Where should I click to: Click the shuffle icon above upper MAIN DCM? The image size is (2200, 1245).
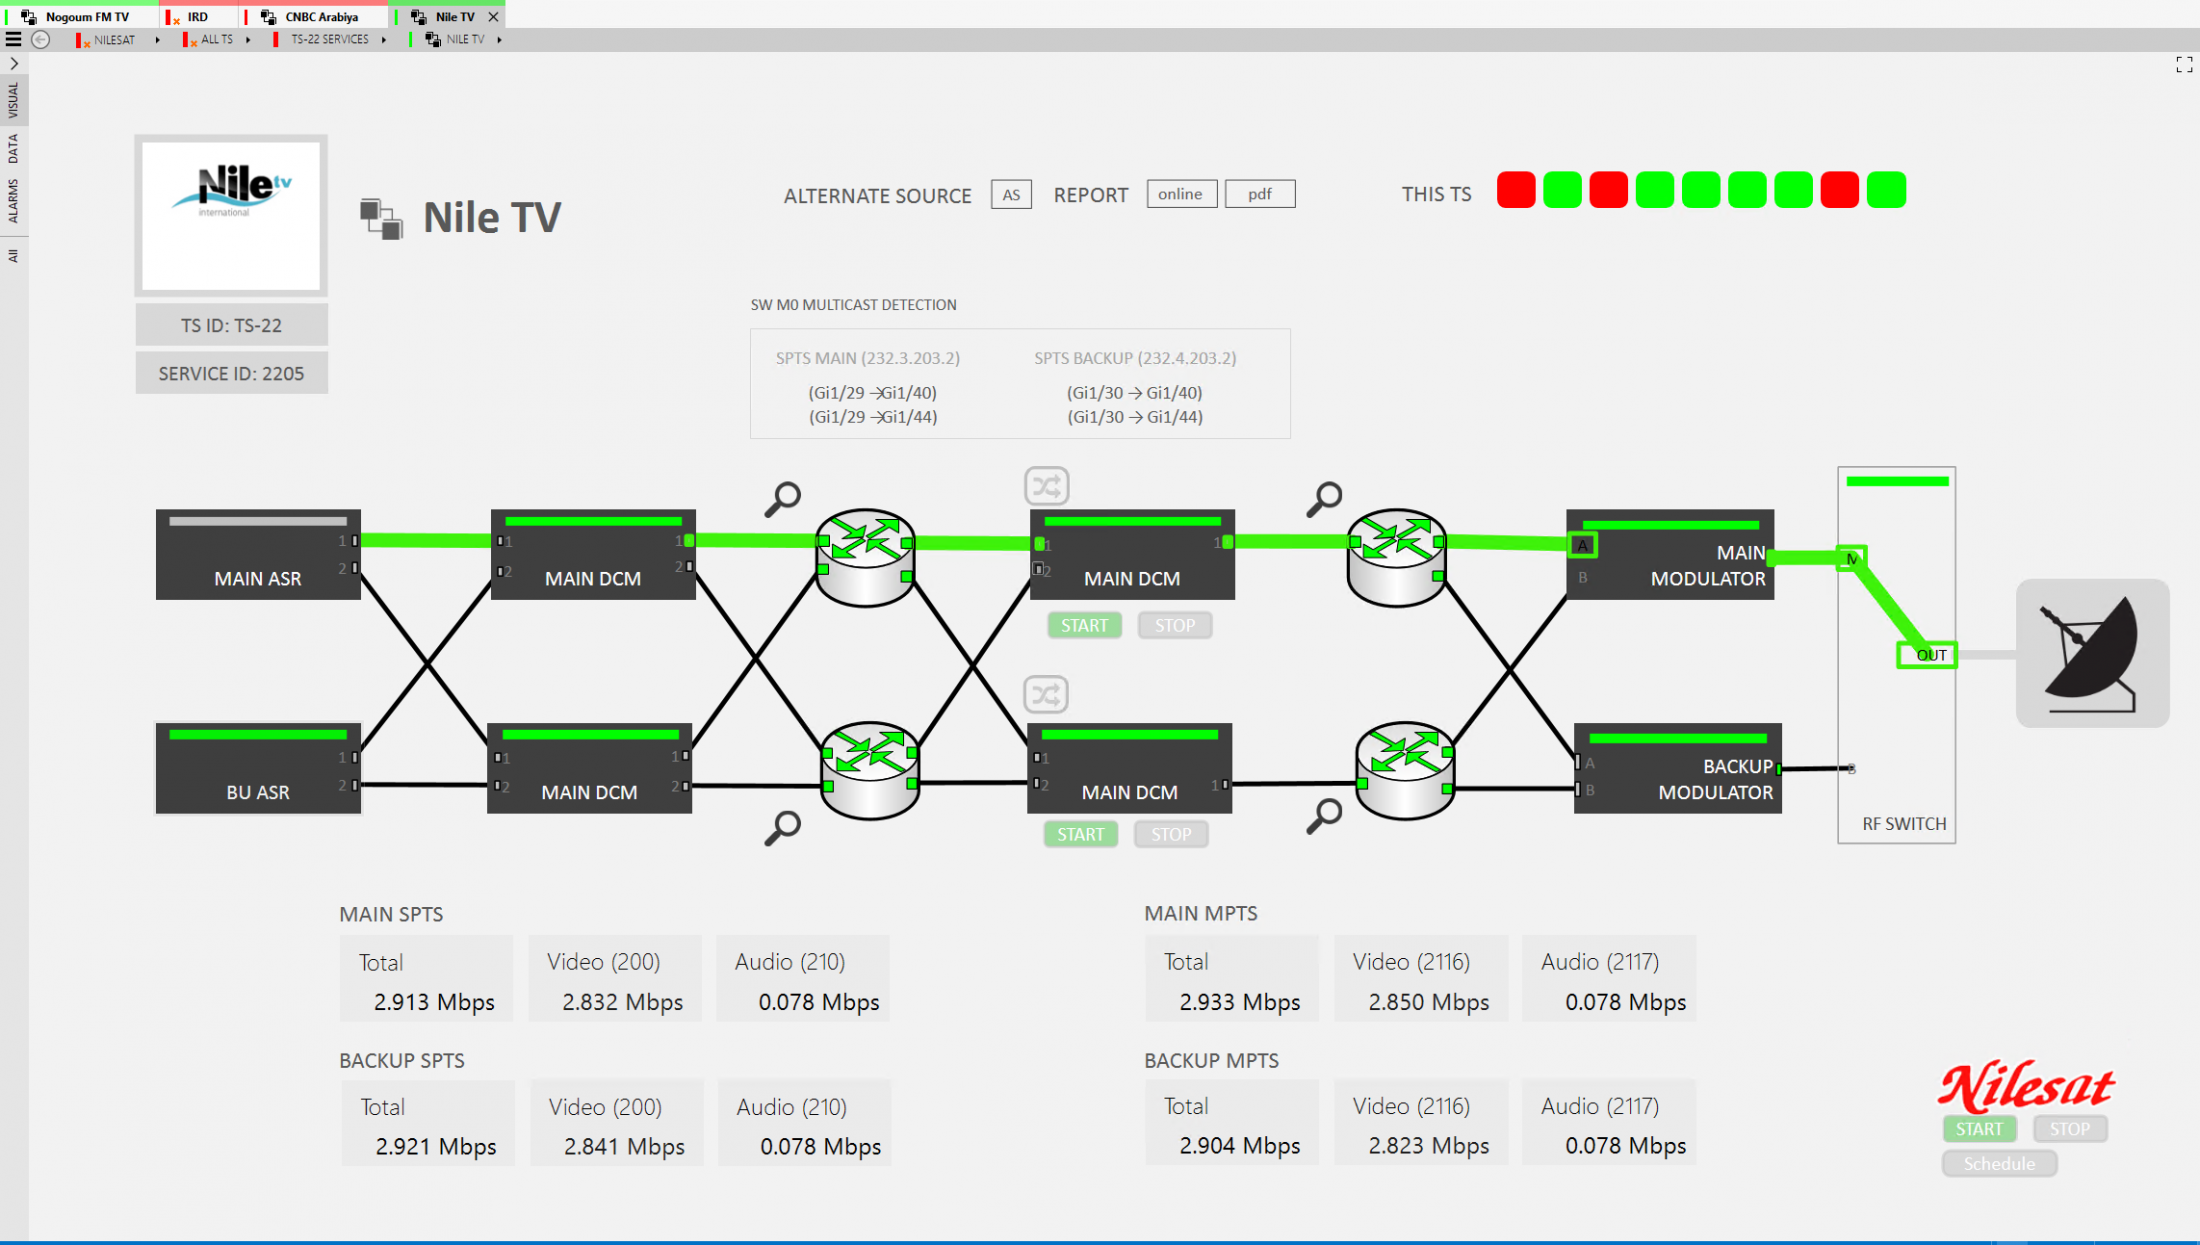click(1047, 486)
